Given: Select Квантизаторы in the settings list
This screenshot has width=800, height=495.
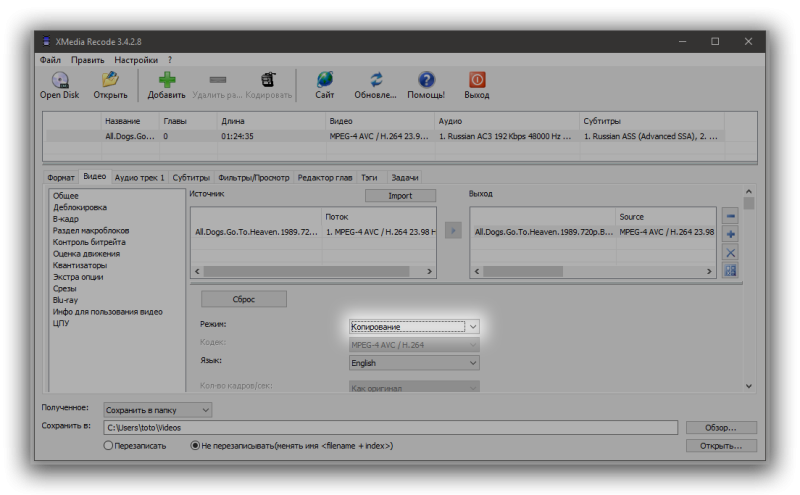Looking at the screenshot, I should (80, 265).
